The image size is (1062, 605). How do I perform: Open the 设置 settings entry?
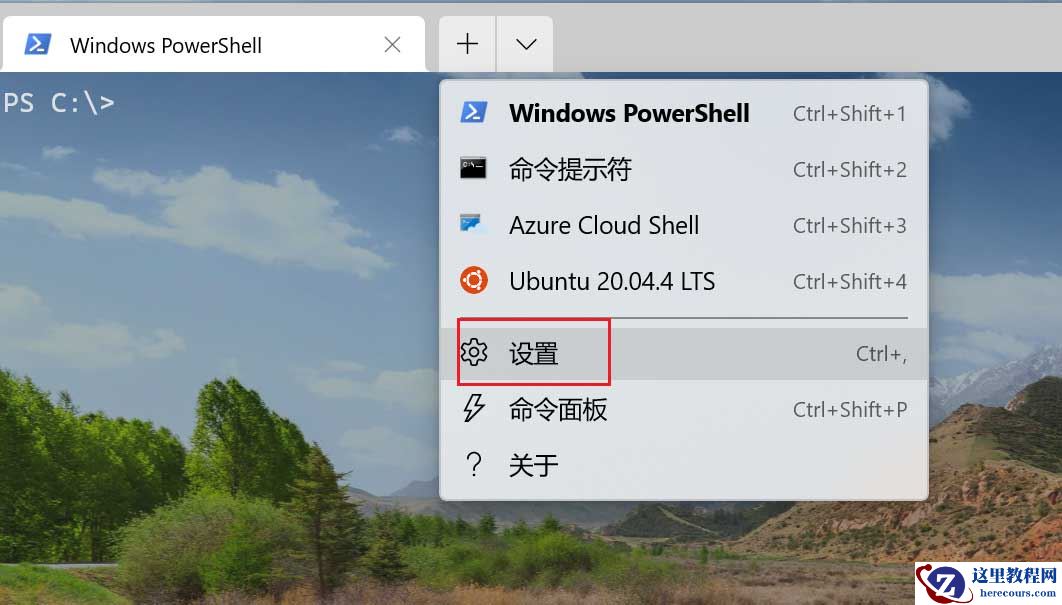(533, 352)
